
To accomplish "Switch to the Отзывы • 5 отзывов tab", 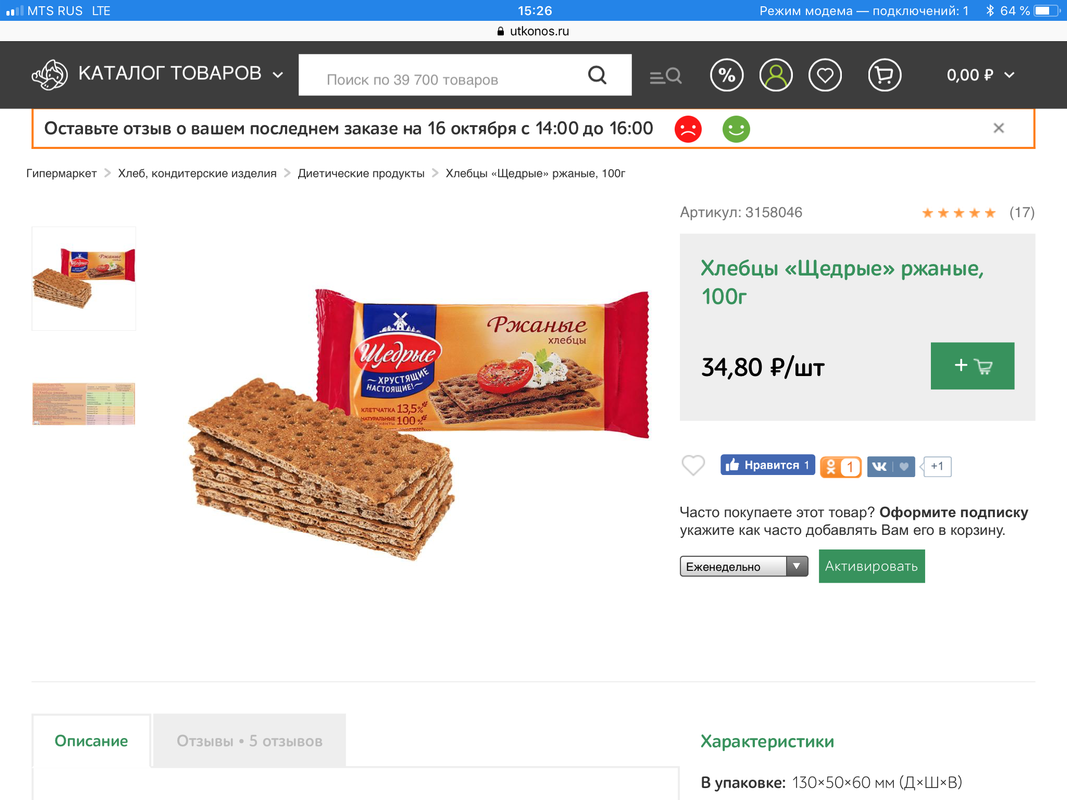I will (250, 741).
